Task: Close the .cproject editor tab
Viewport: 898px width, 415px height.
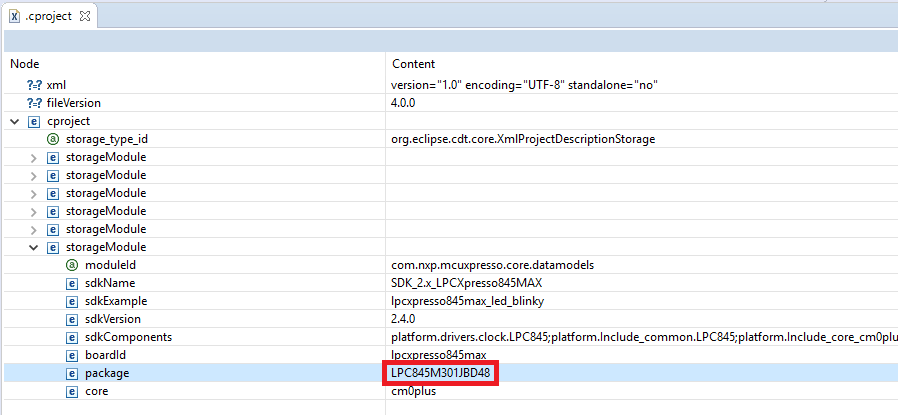Action: click(x=84, y=17)
